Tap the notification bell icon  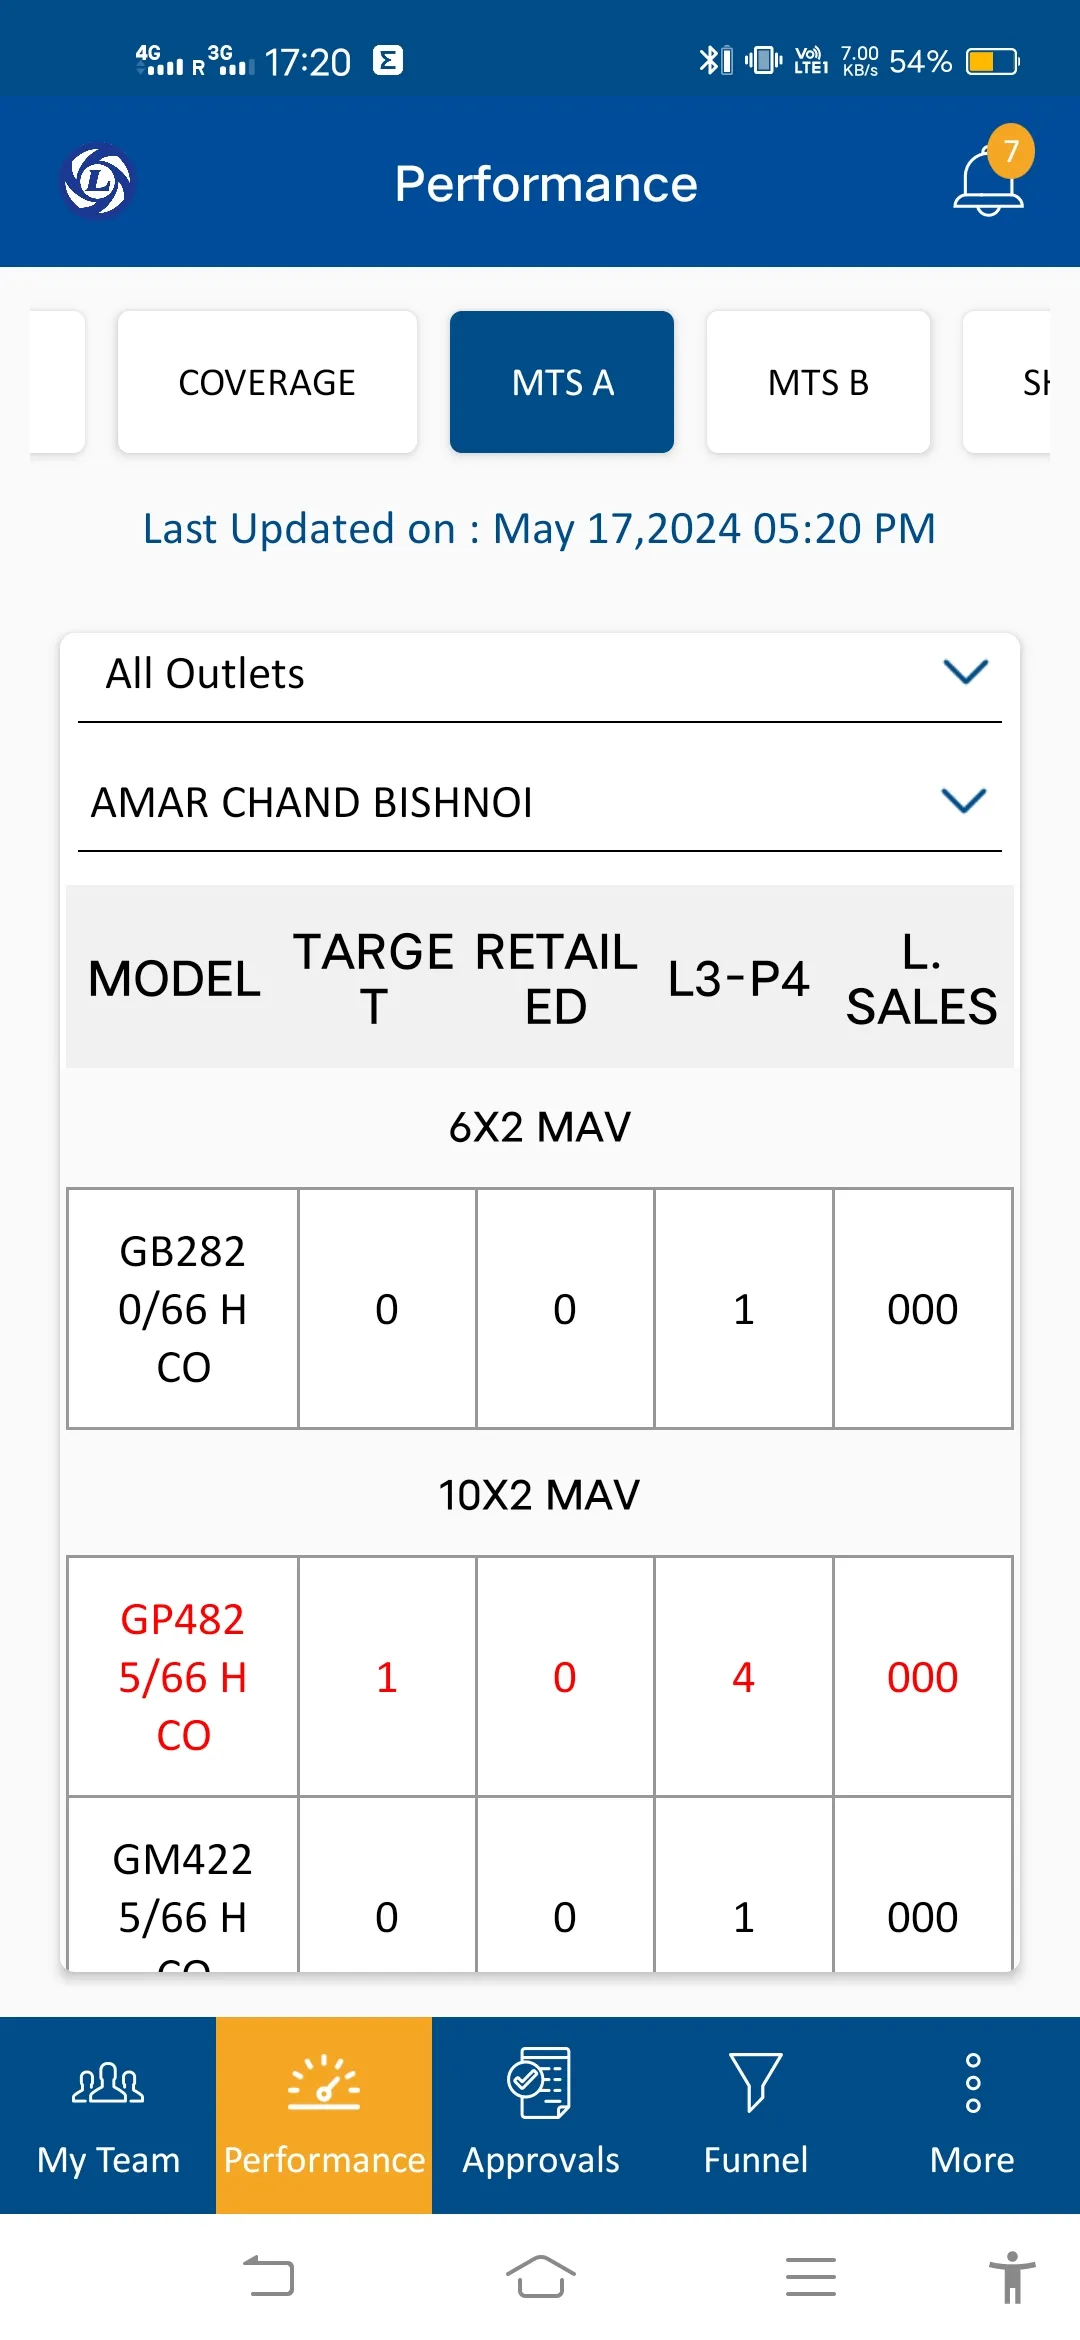pyautogui.click(x=988, y=182)
